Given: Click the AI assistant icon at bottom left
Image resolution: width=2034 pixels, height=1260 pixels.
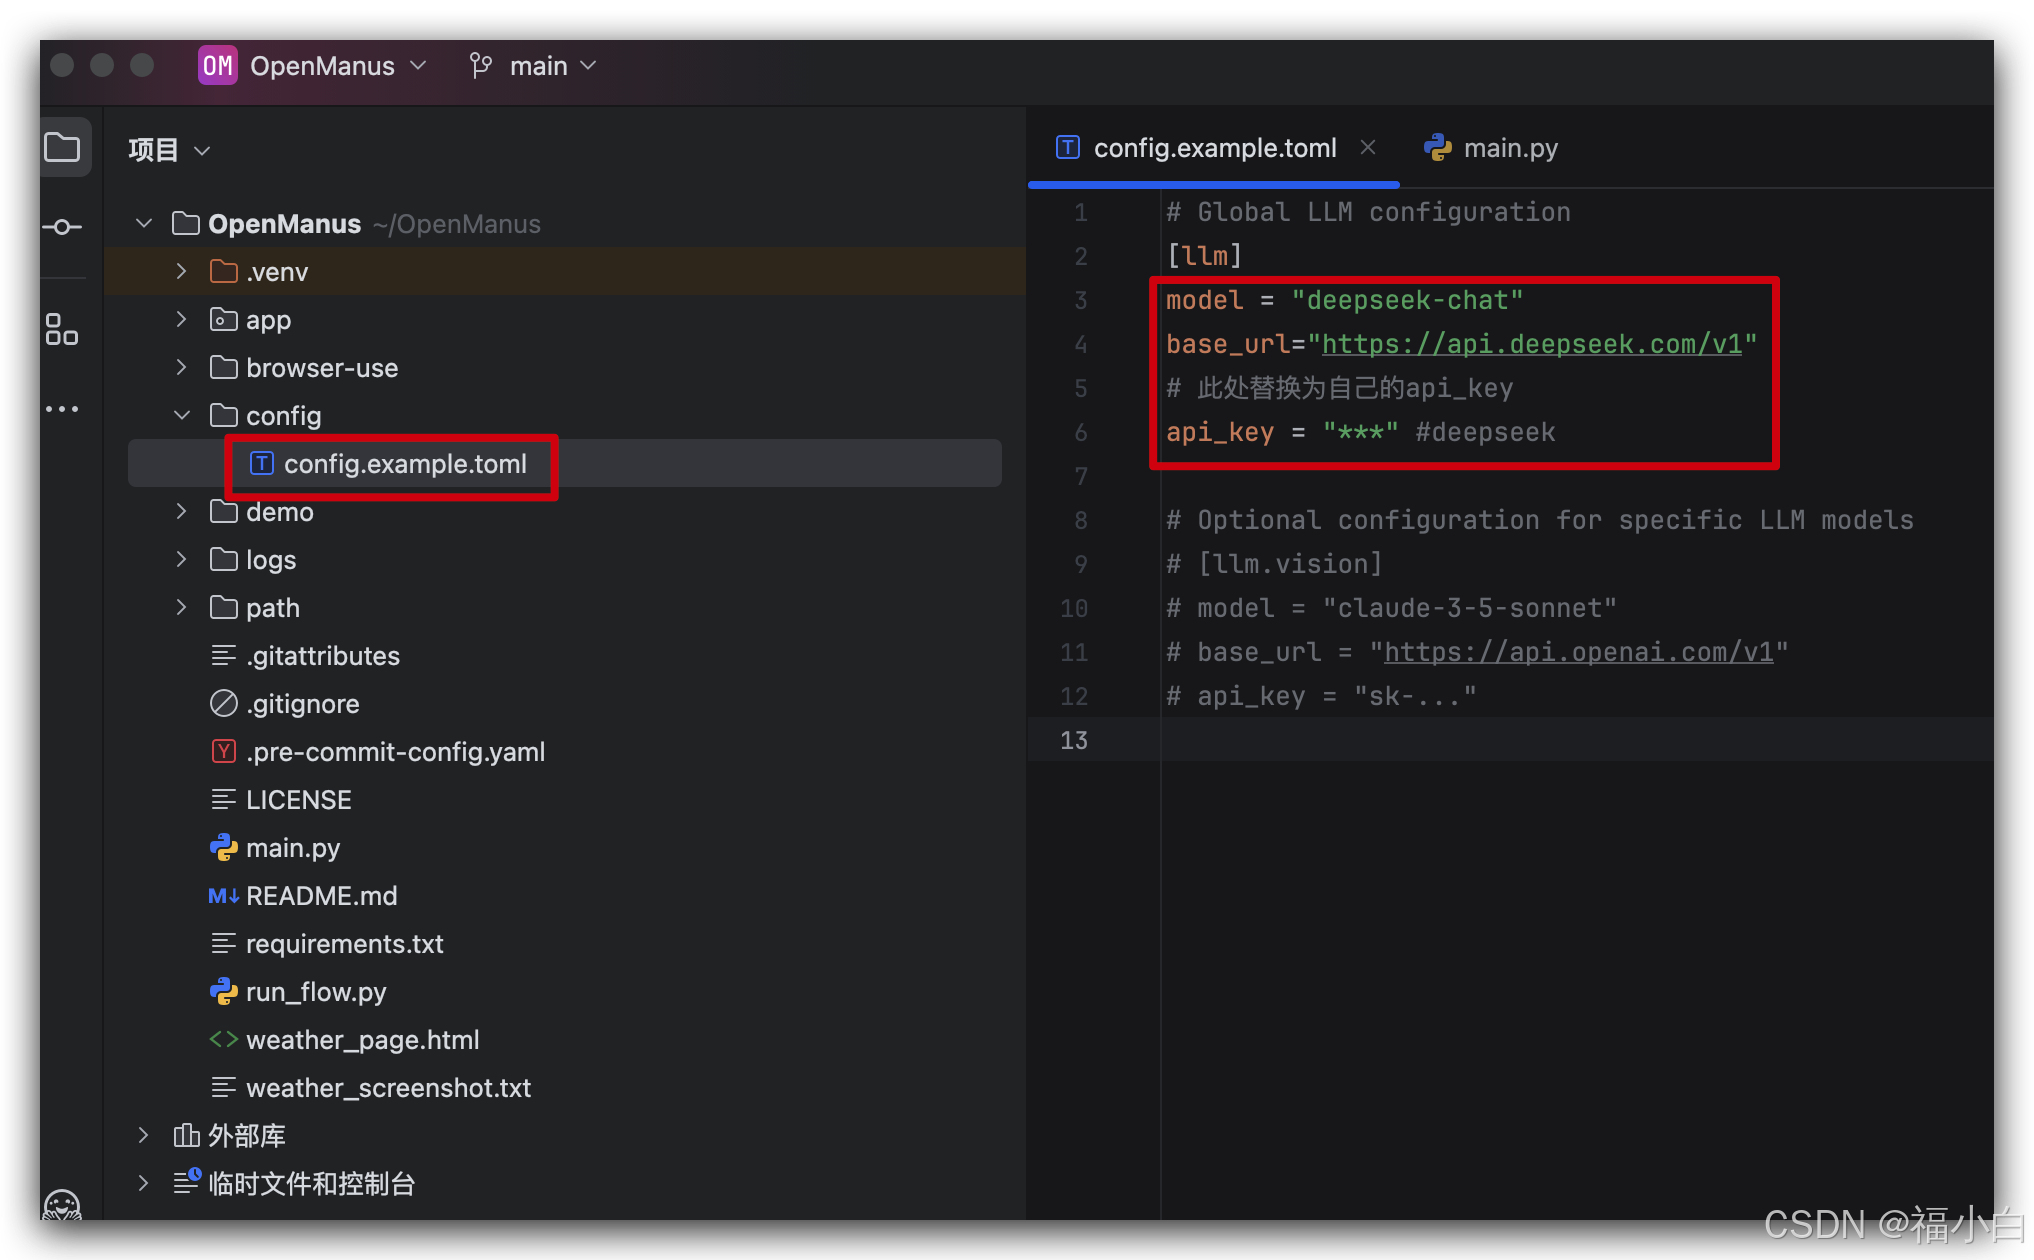Looking at the screenshot, I should click(62, 1205).
